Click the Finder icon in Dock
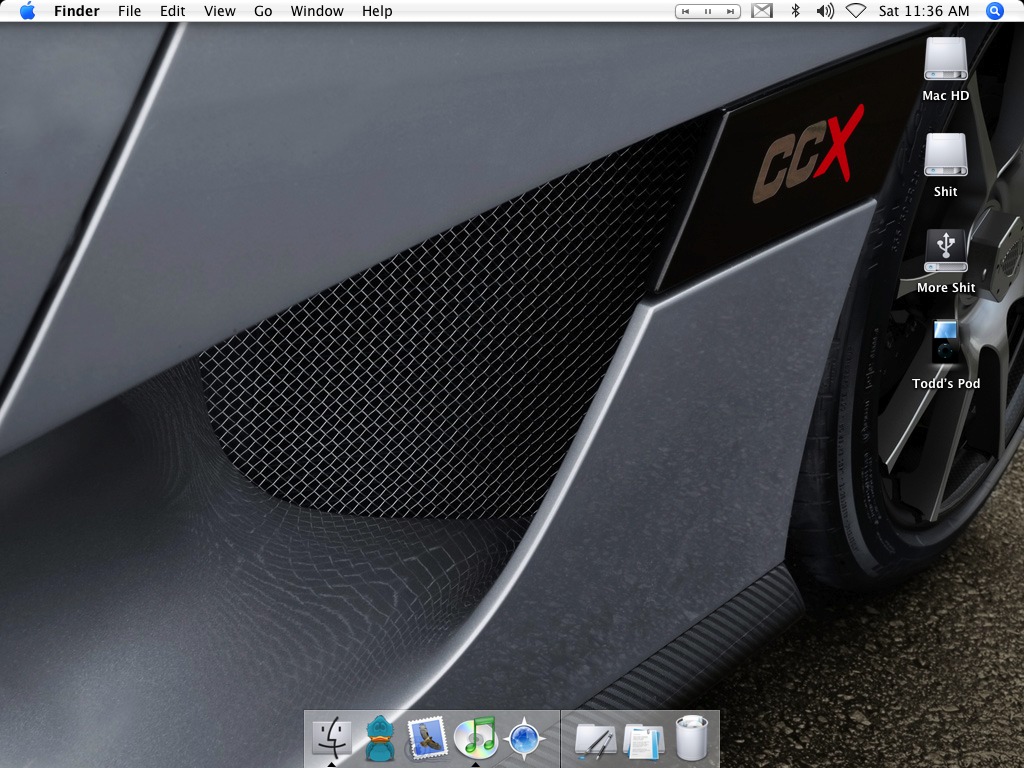This screenshot has width=1024, height=768. (332, 738)
